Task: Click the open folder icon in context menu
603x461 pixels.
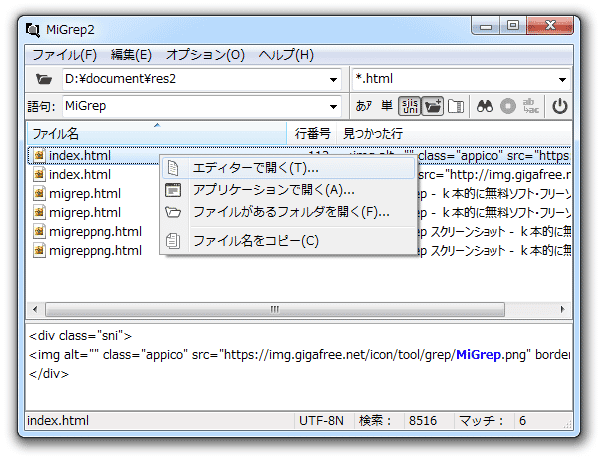Action: pyautogui.click(x=173, y=212)
